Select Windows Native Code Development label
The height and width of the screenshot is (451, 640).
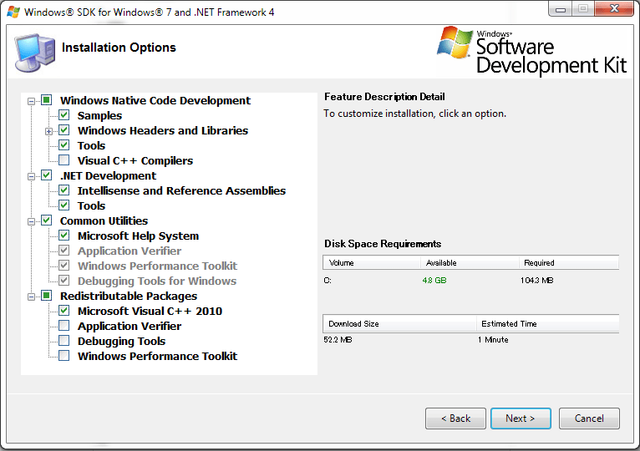(x=155, y=100)
